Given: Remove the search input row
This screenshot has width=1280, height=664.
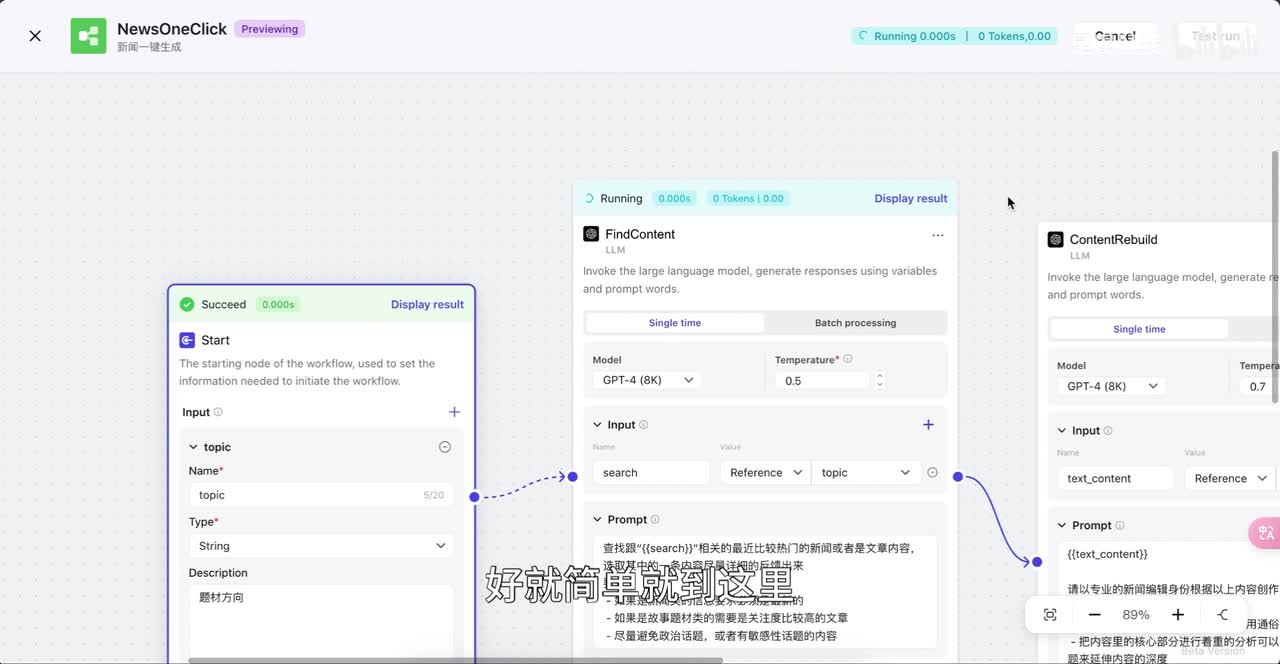Looking at the screenshot, I should [932, 473].
